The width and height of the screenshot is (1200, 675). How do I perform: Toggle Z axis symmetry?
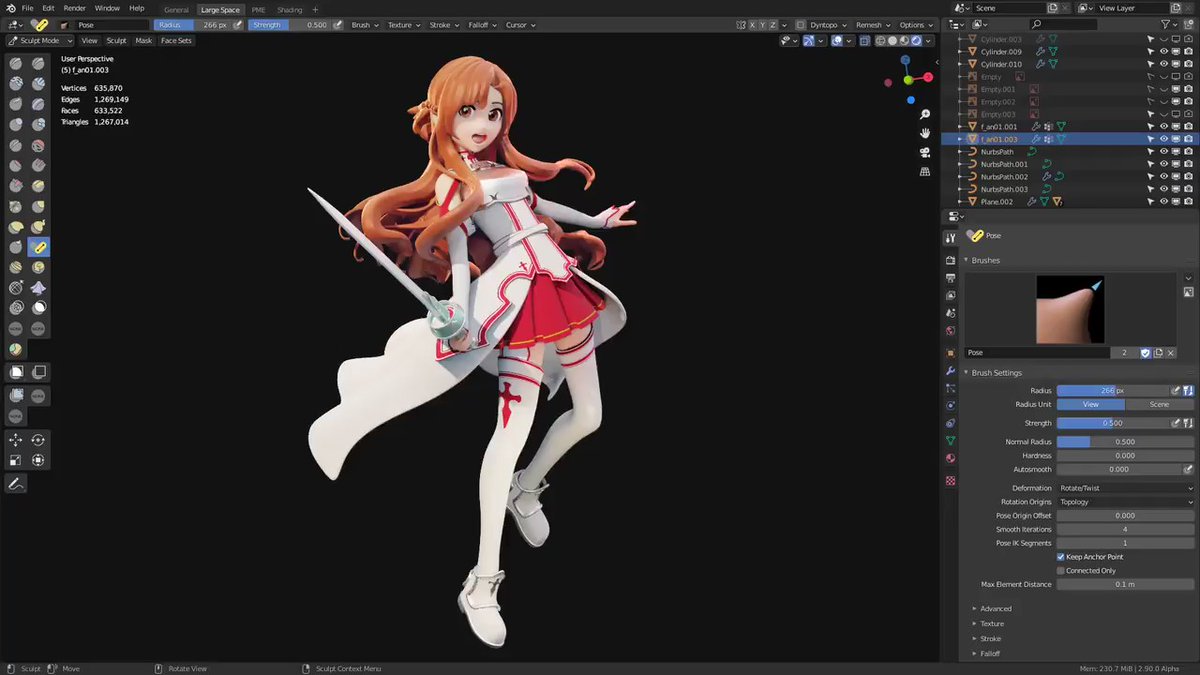click(x=773, y=25)
